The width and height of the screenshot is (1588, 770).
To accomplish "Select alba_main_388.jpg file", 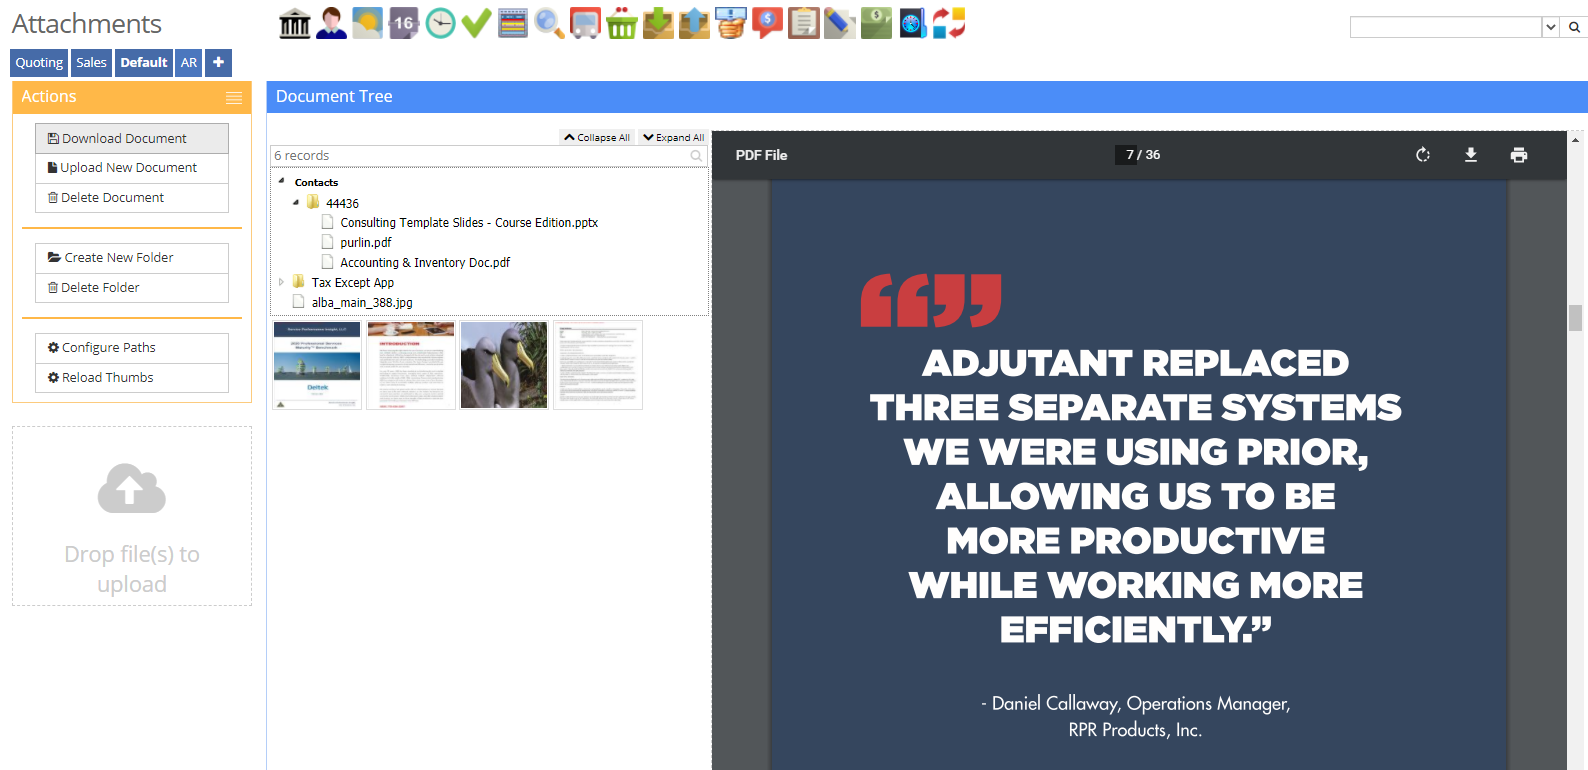I will click(x=362, y=303).
